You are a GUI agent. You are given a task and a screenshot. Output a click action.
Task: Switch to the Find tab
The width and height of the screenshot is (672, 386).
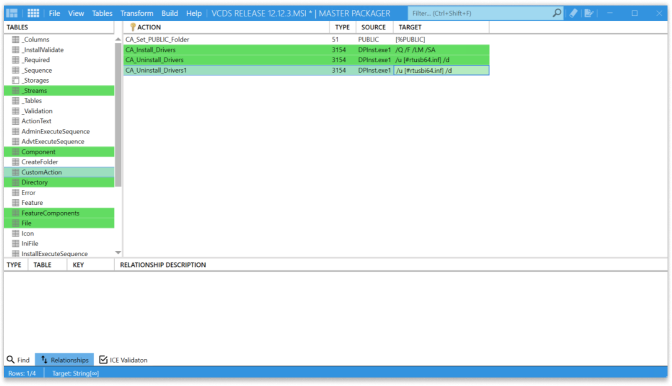click(18, 360)
